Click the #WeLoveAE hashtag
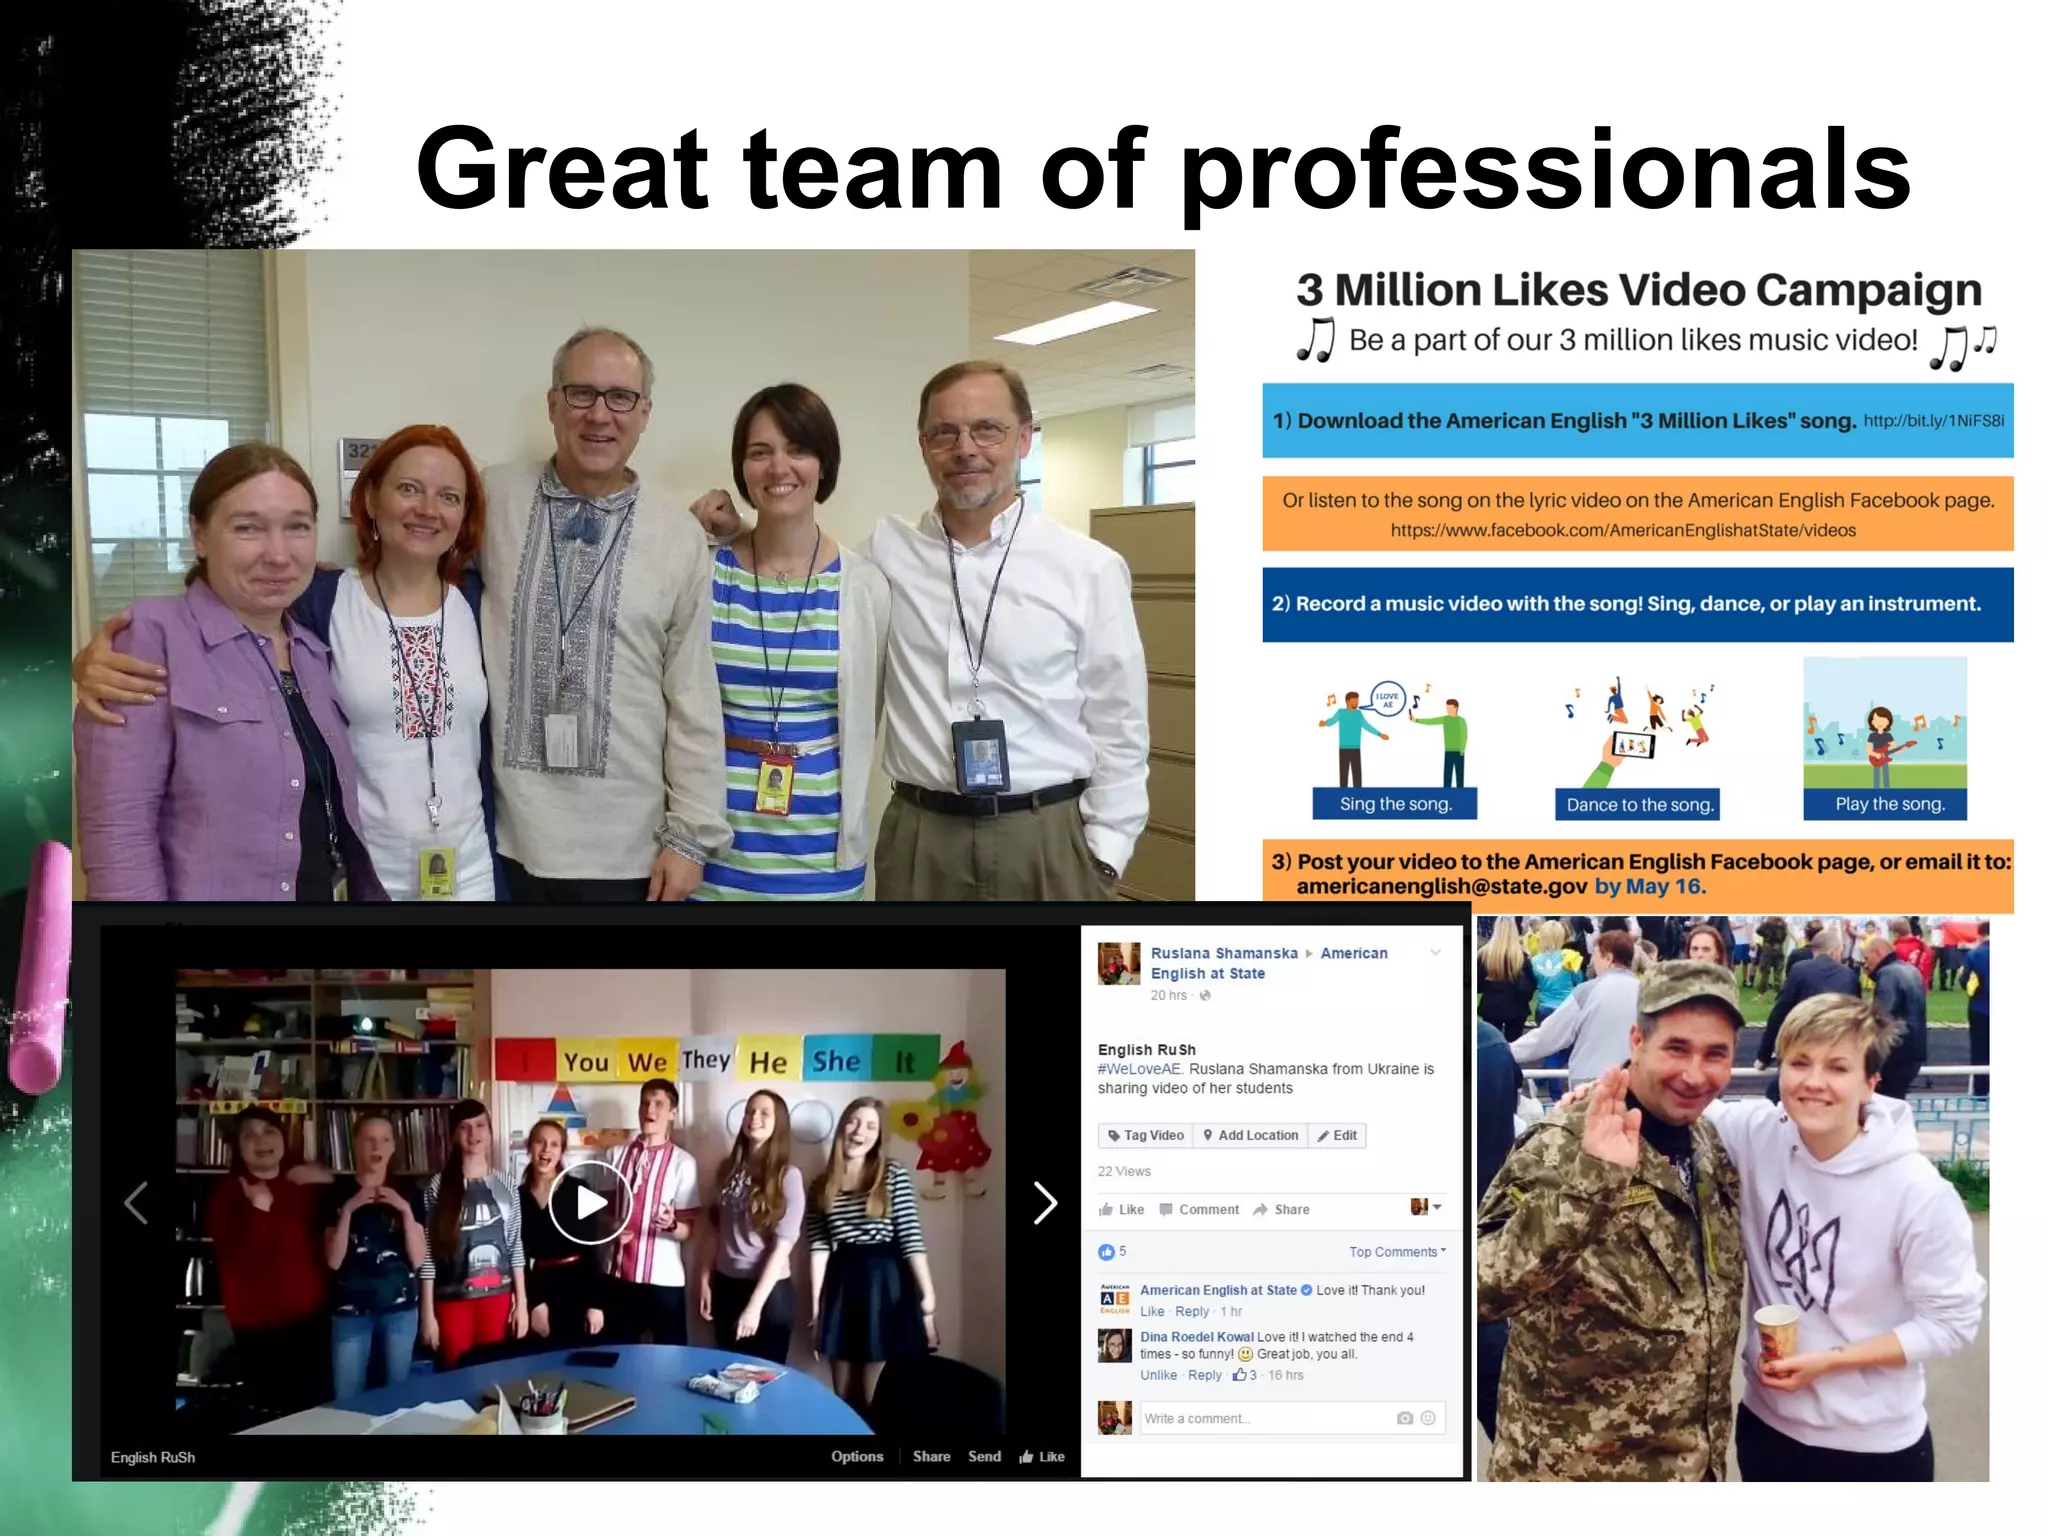 click(1139, 1069)
